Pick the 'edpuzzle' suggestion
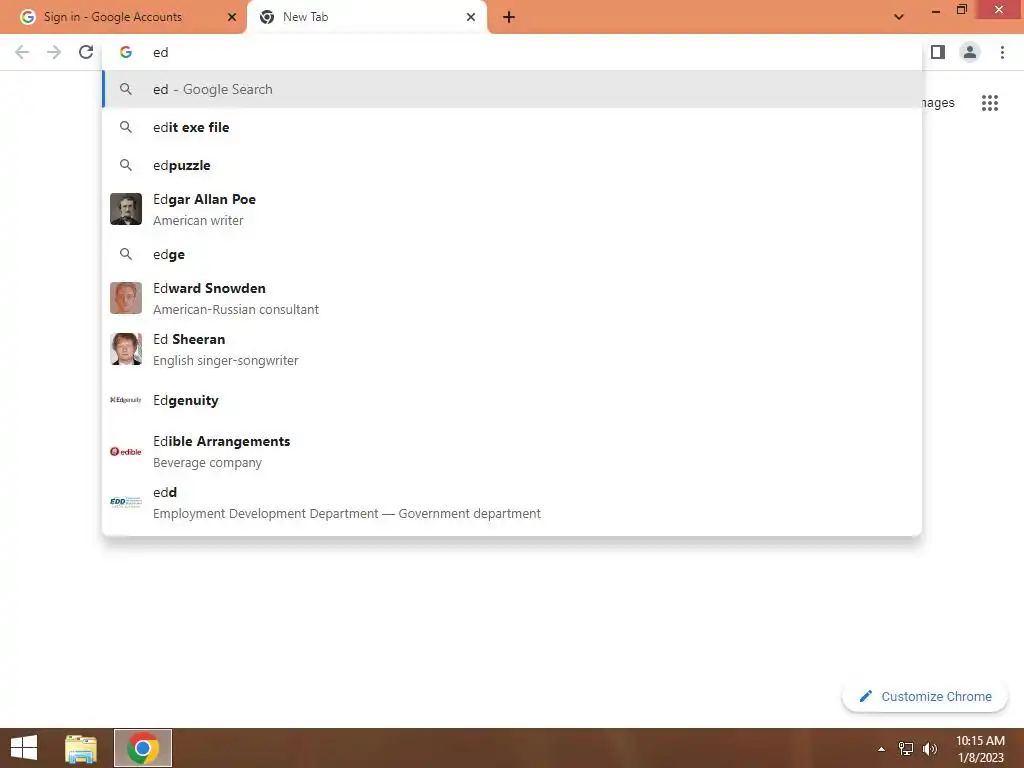1024x768 pixels. coord(513,165)
